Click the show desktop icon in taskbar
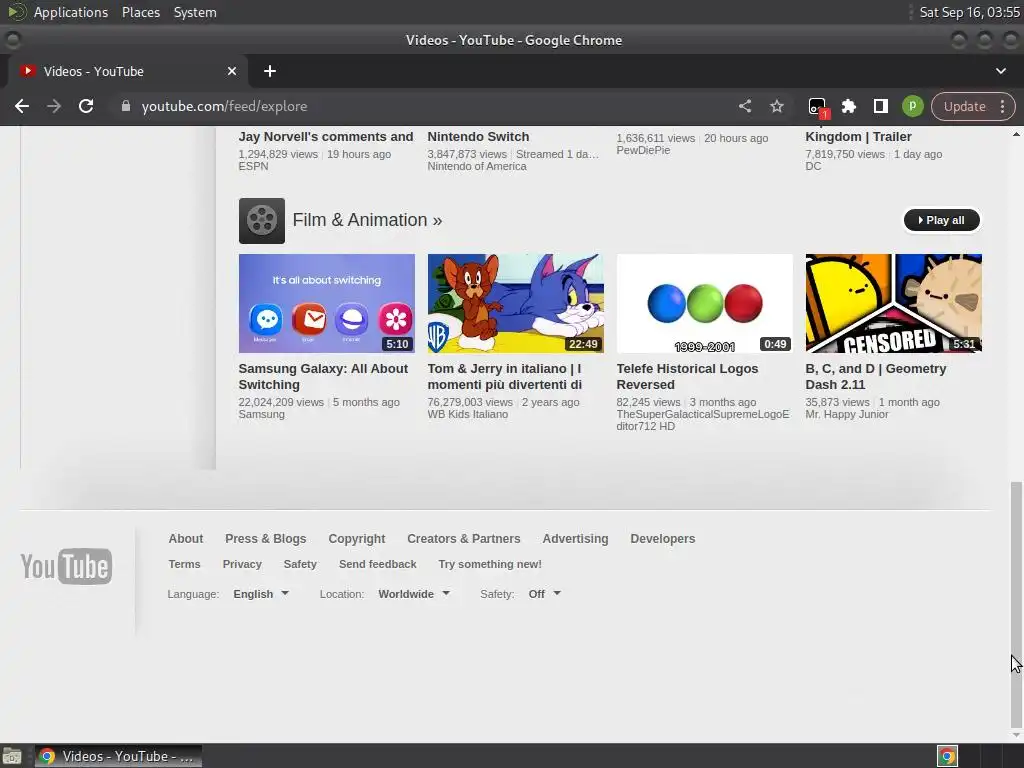1024x768 pixels. click(x=12, y=756)
